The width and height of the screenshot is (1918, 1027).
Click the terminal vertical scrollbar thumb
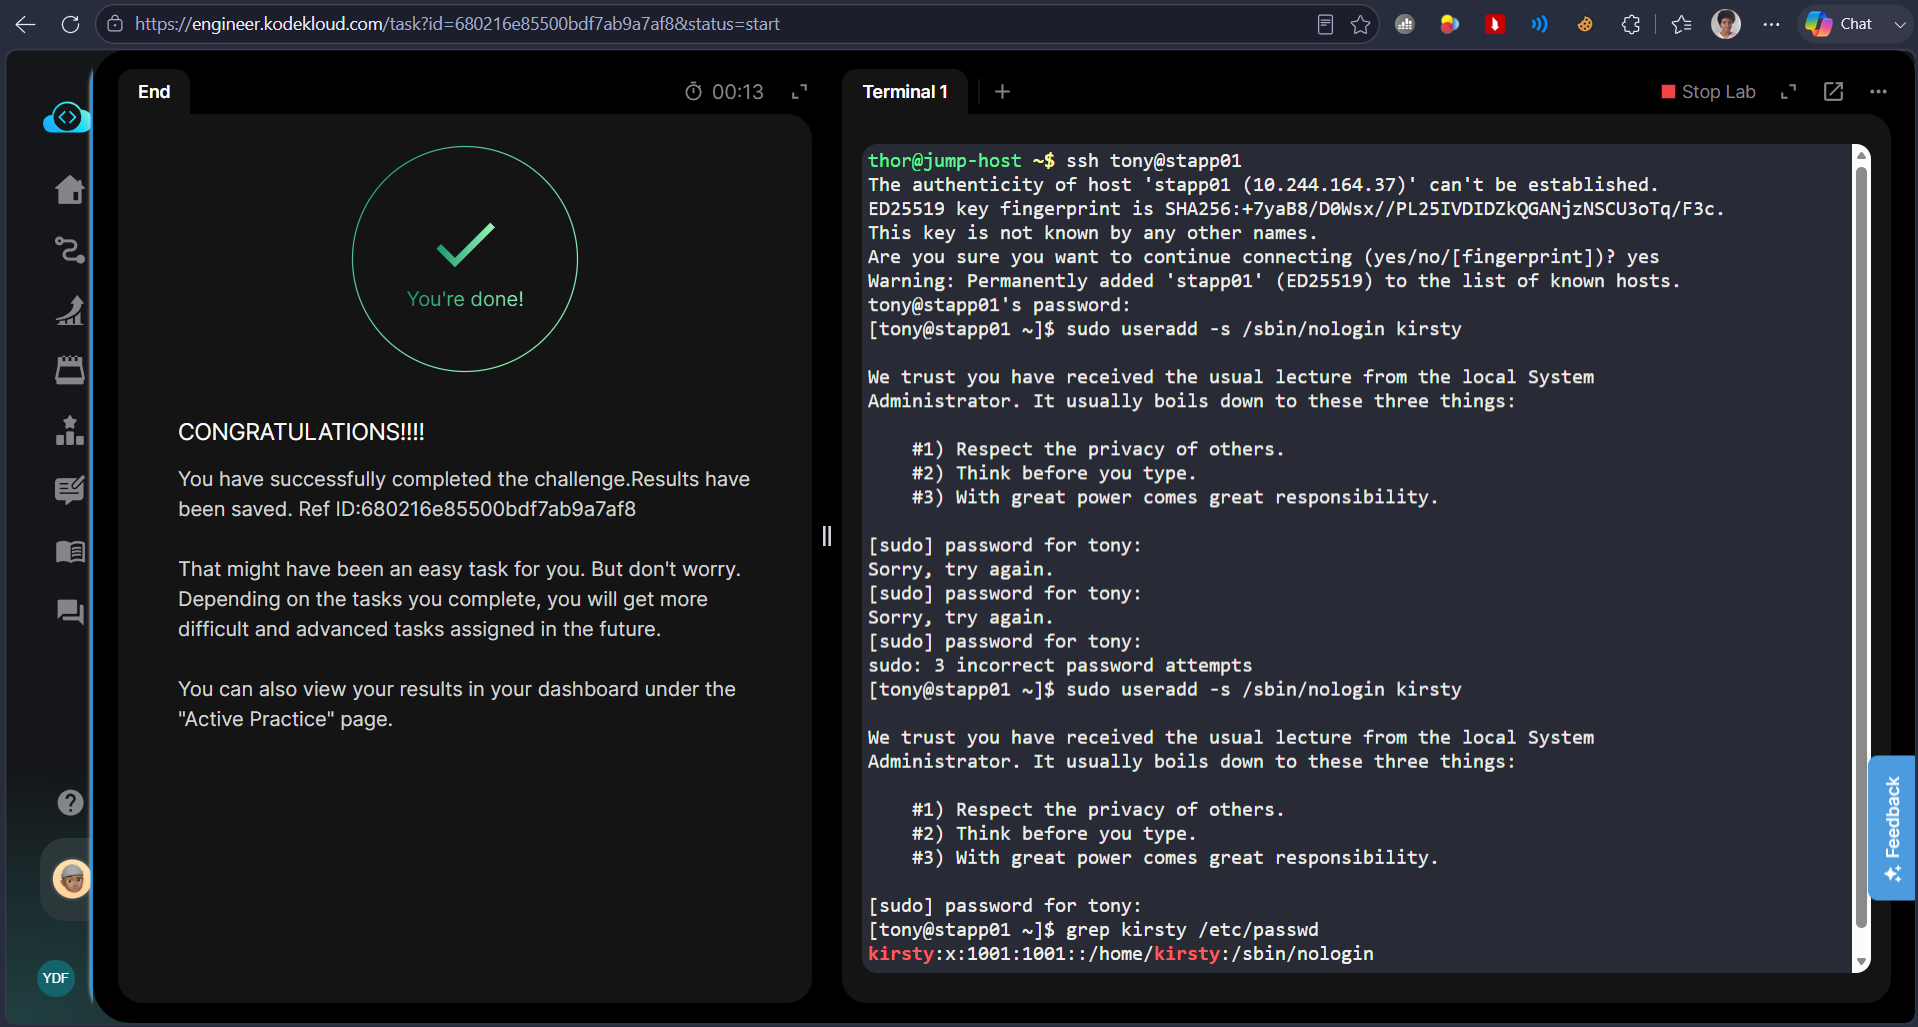(1861, 547)
